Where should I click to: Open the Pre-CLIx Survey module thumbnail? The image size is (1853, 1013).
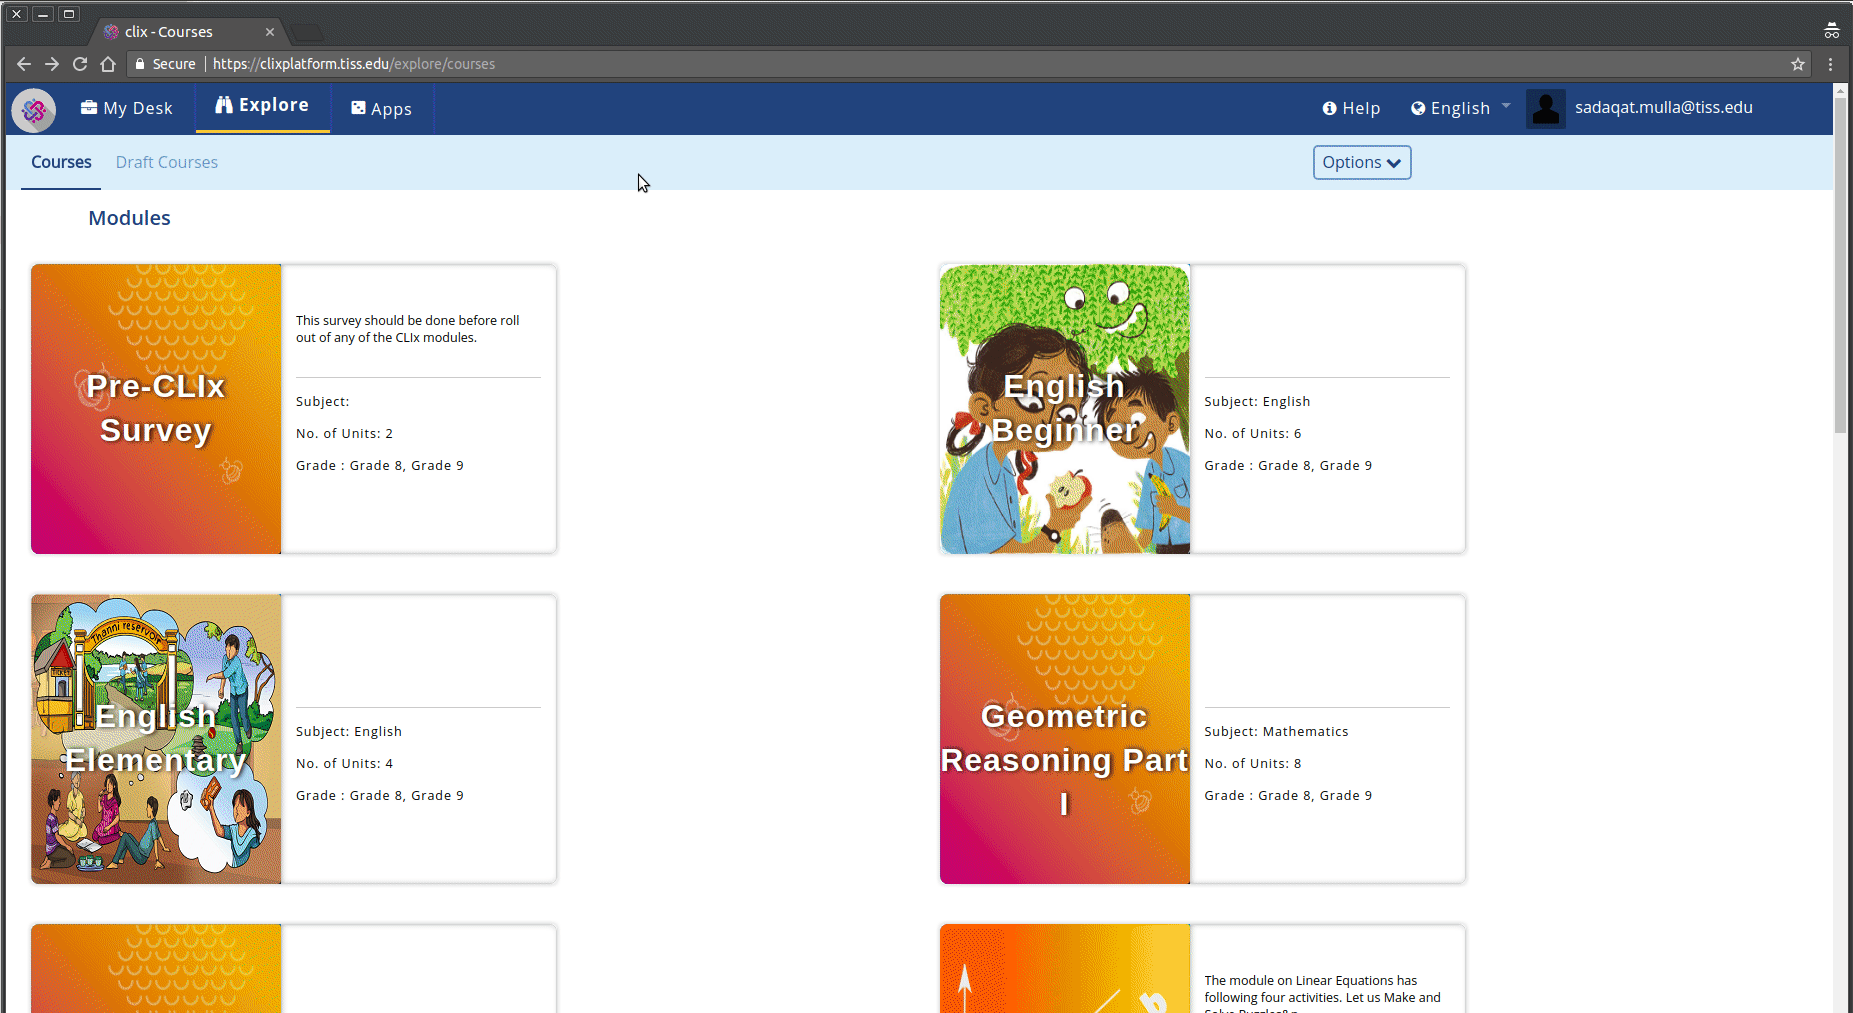click(x=156, y=409)
